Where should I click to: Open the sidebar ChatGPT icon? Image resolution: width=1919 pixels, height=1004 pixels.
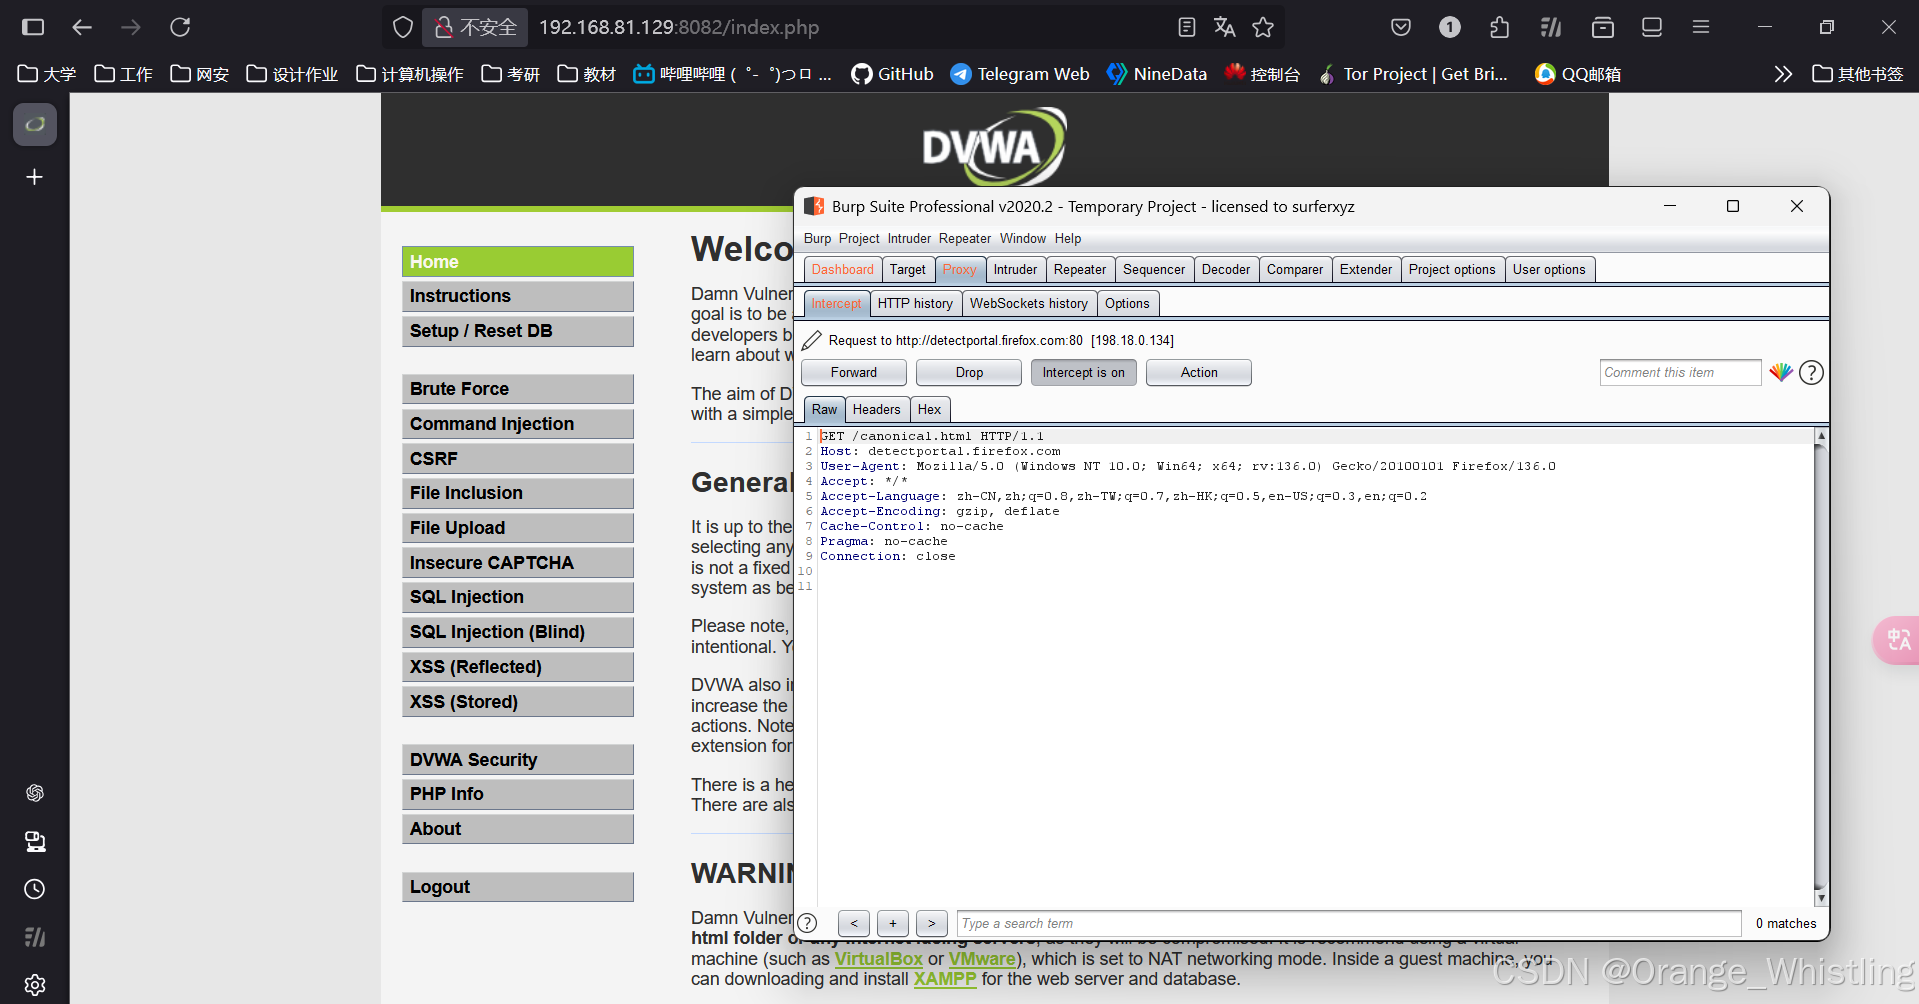[35, 793]
